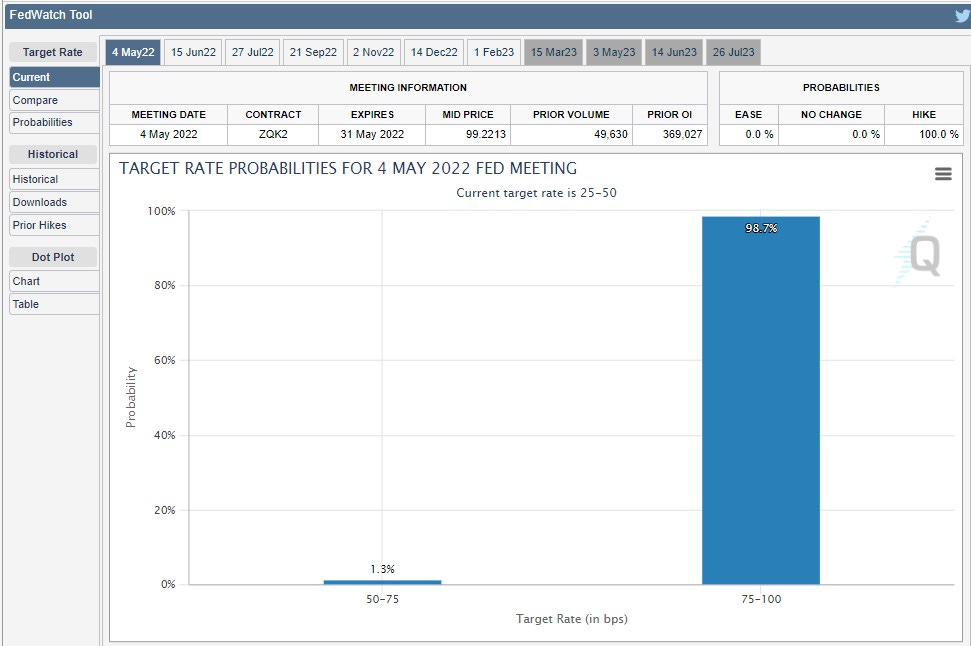Screen dimensions: 971x646
Task: Click the PRIOR VOLUME column header
Action: [x=571, y=115]
